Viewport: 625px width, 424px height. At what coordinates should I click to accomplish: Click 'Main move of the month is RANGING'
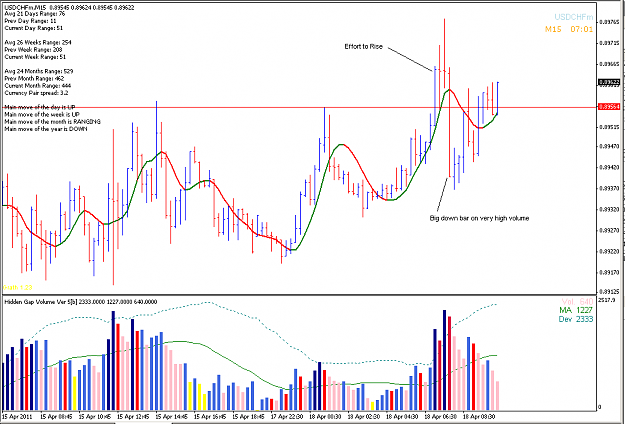pos(53,122)
